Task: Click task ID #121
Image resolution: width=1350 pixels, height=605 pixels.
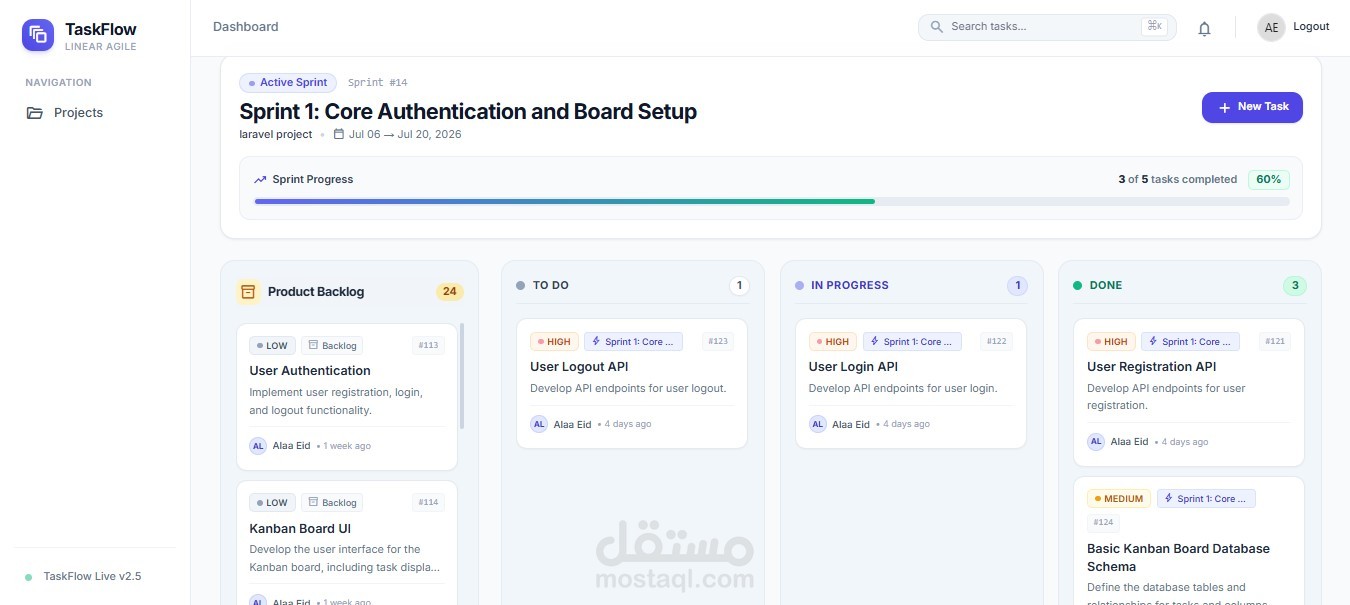Action: (x=1275, y=342)
